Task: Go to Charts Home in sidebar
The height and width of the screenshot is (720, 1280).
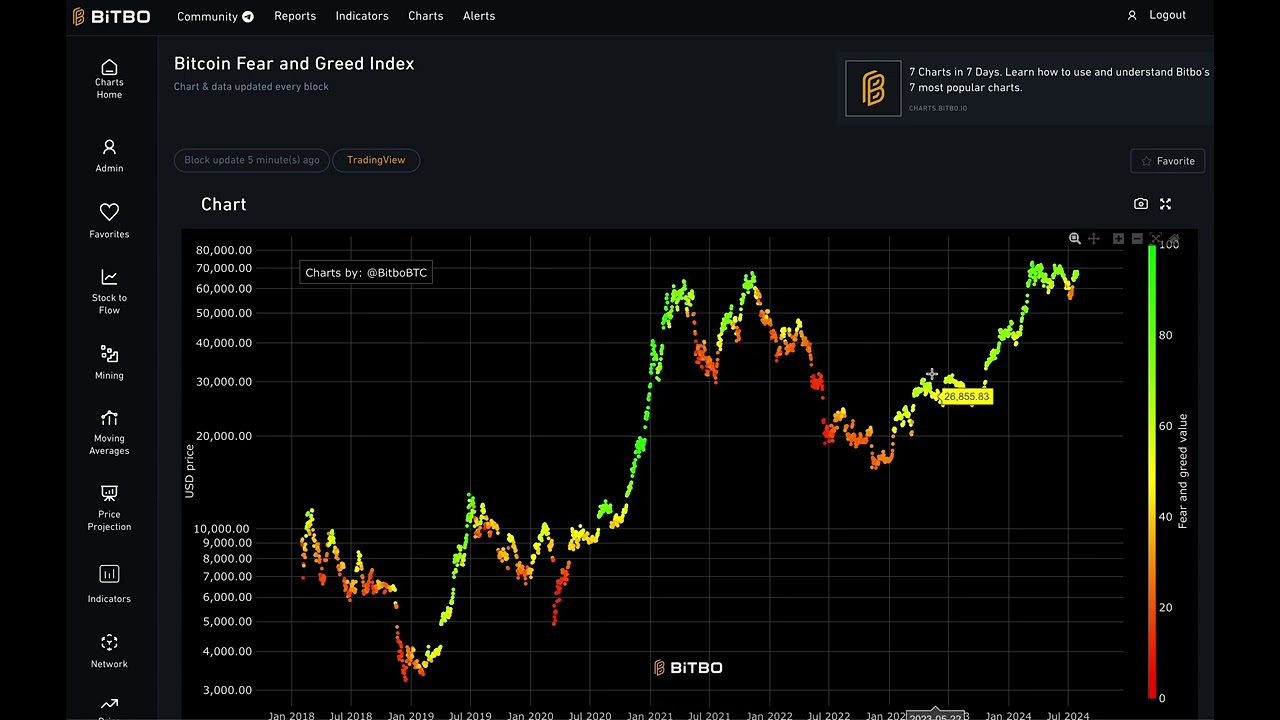Action: tap(109, 80)
